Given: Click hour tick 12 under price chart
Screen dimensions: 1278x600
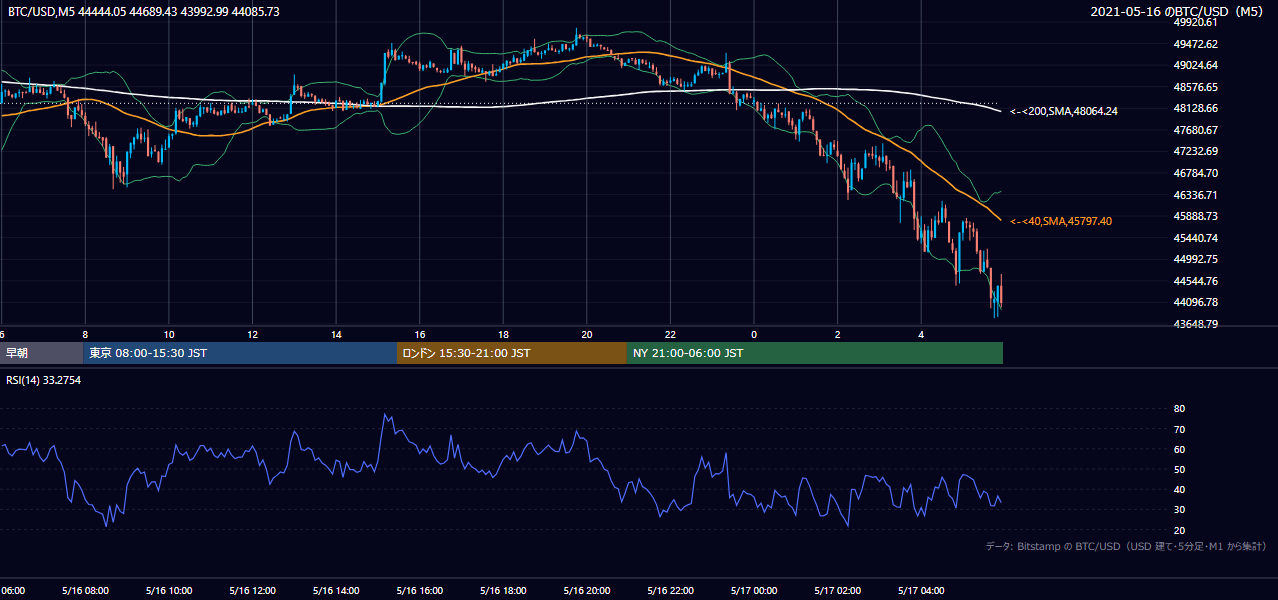Looking at the screenshot, I should pos(253,334).
